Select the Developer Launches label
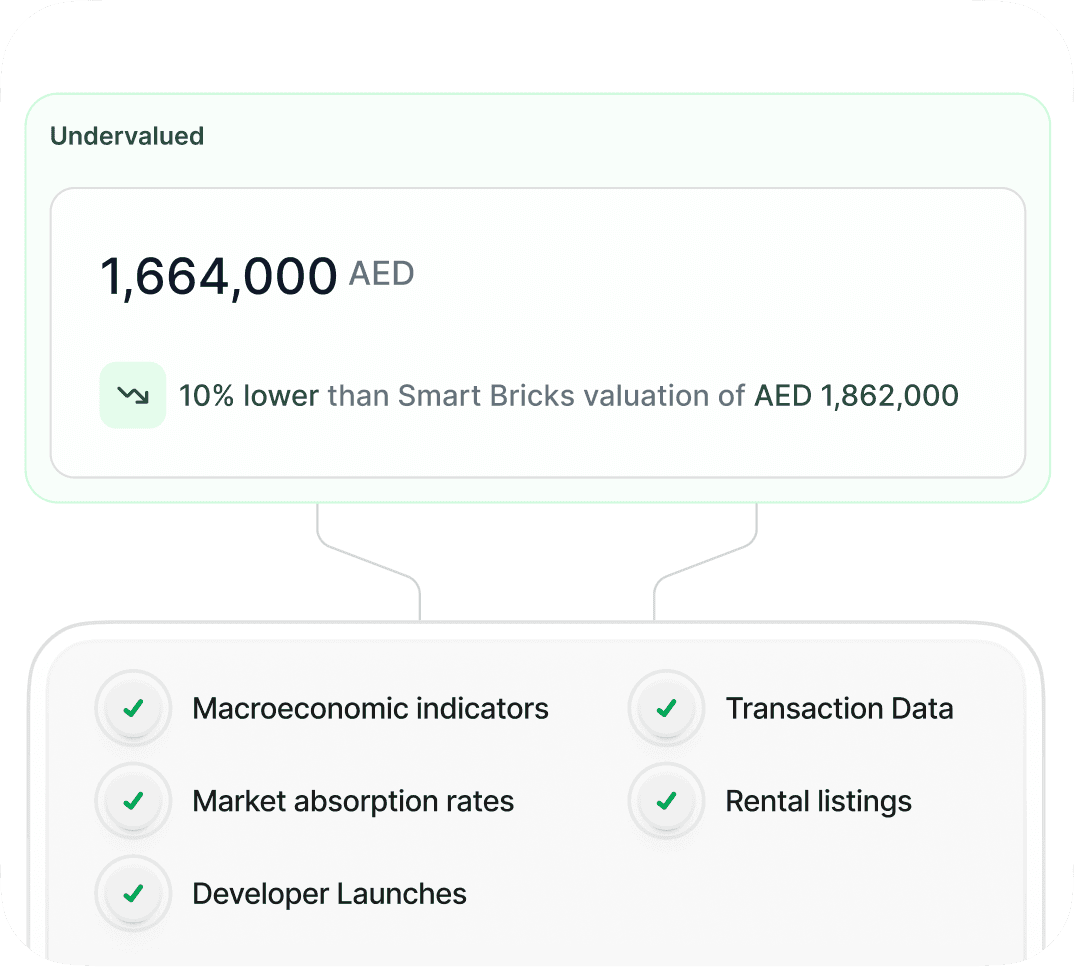This screenshot has width=1074, height=967. point(329,894)
